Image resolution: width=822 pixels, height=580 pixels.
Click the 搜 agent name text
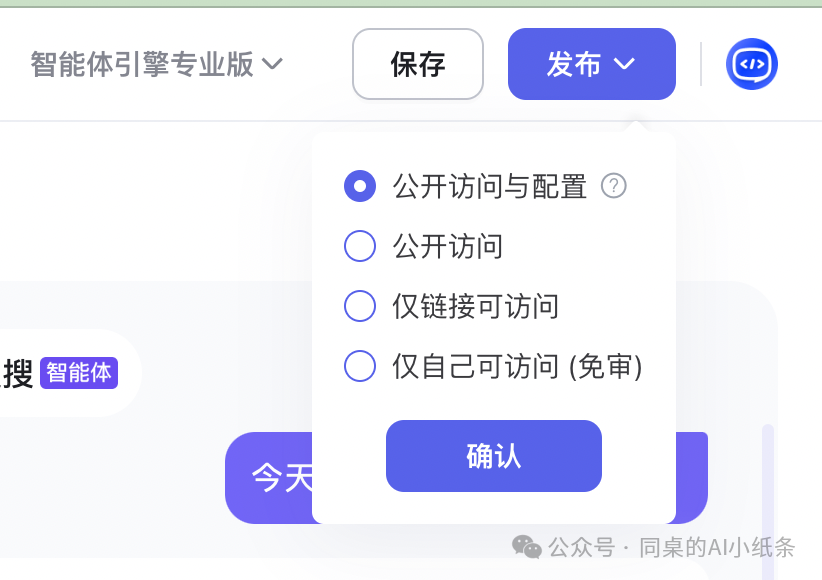pyautogui.click(x=18, y=370)
